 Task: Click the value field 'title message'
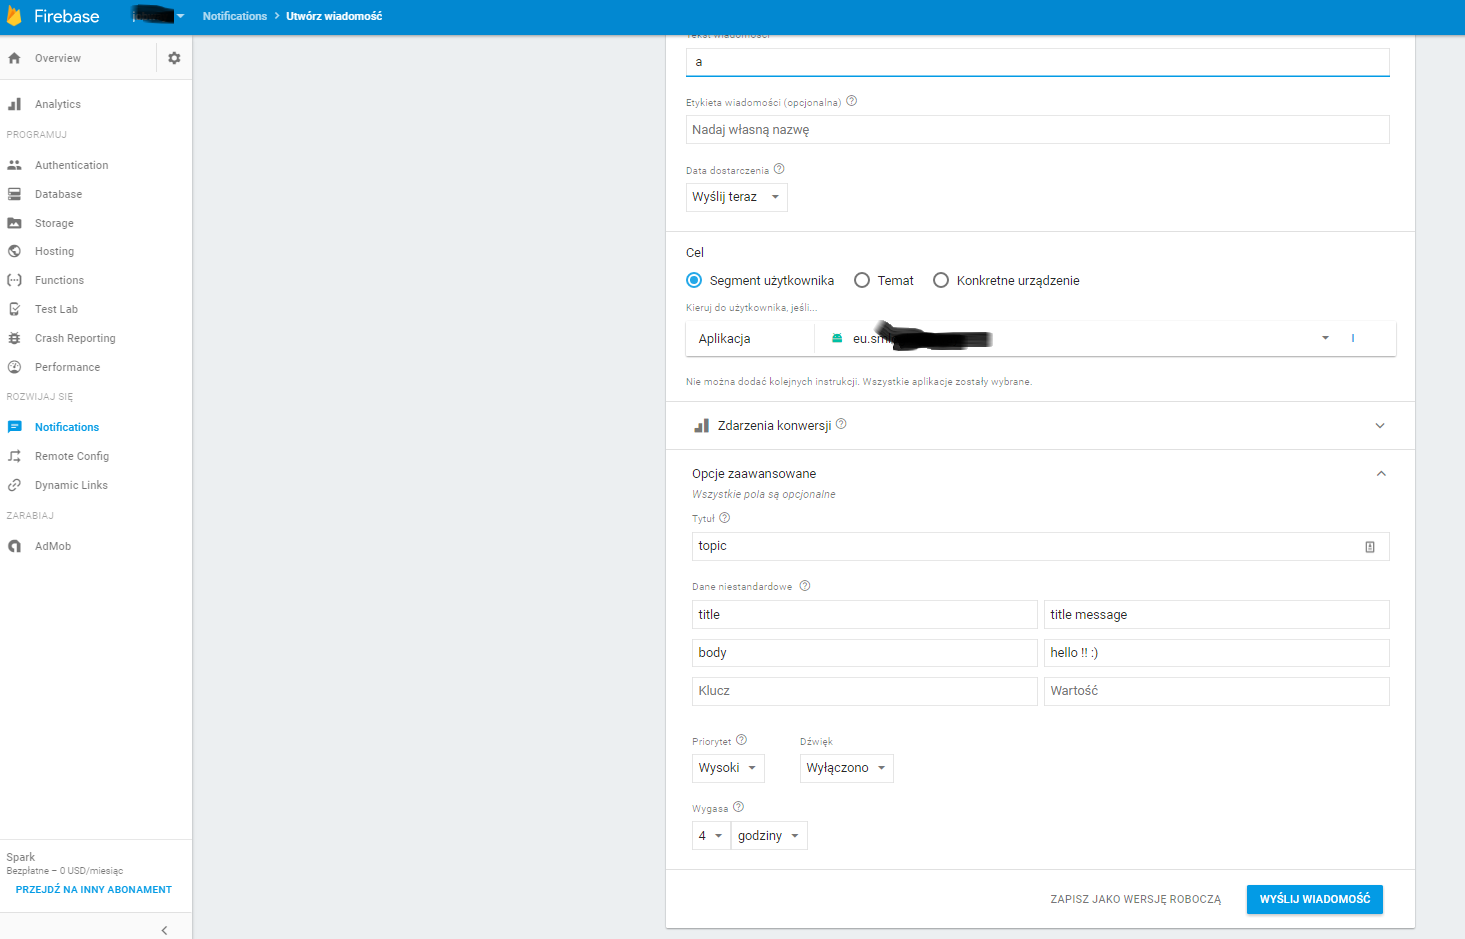click(1217, 614)
